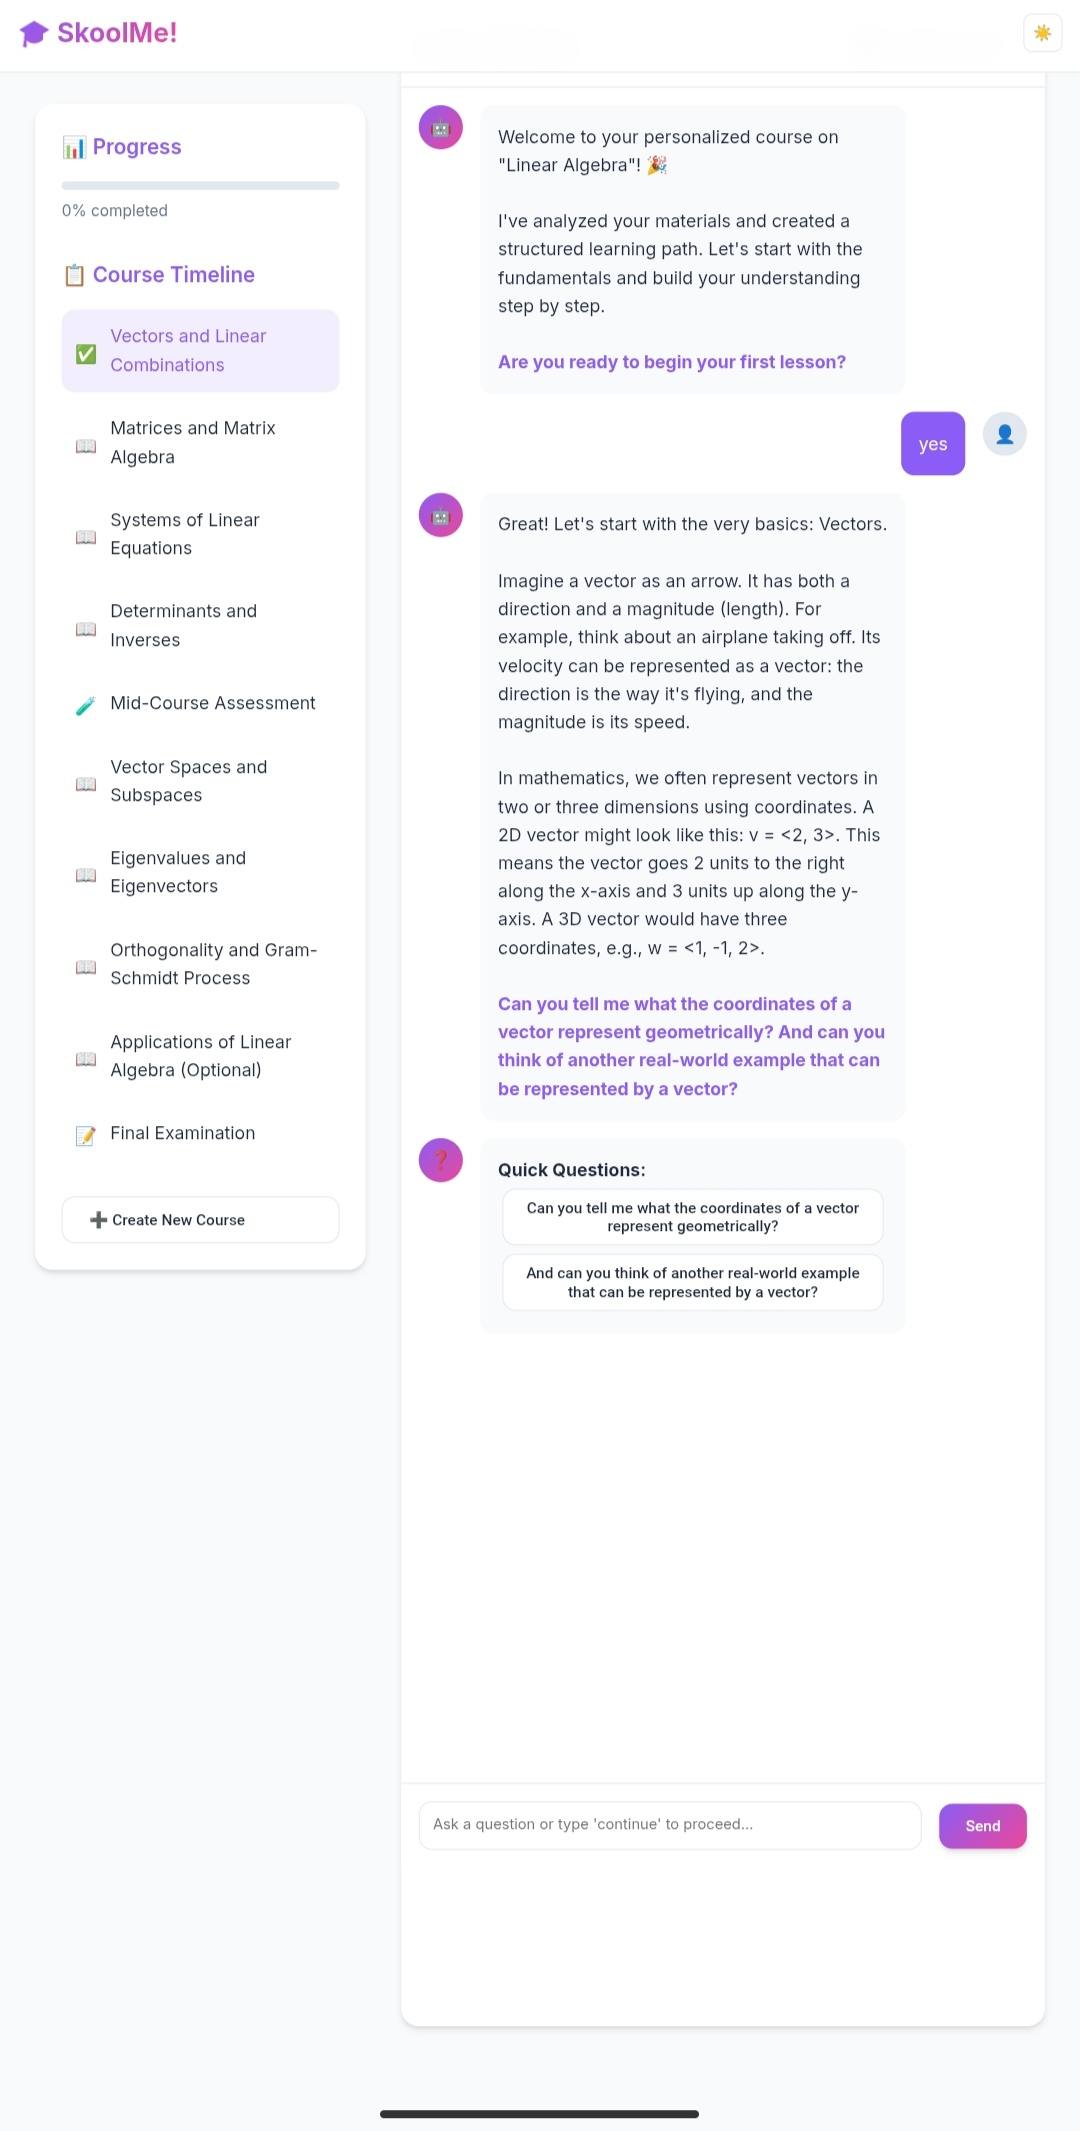Viewport: 1080px width, 2131px height.
Task: Click the user avatar beside the yes message
Action: tap(1004, 434)
